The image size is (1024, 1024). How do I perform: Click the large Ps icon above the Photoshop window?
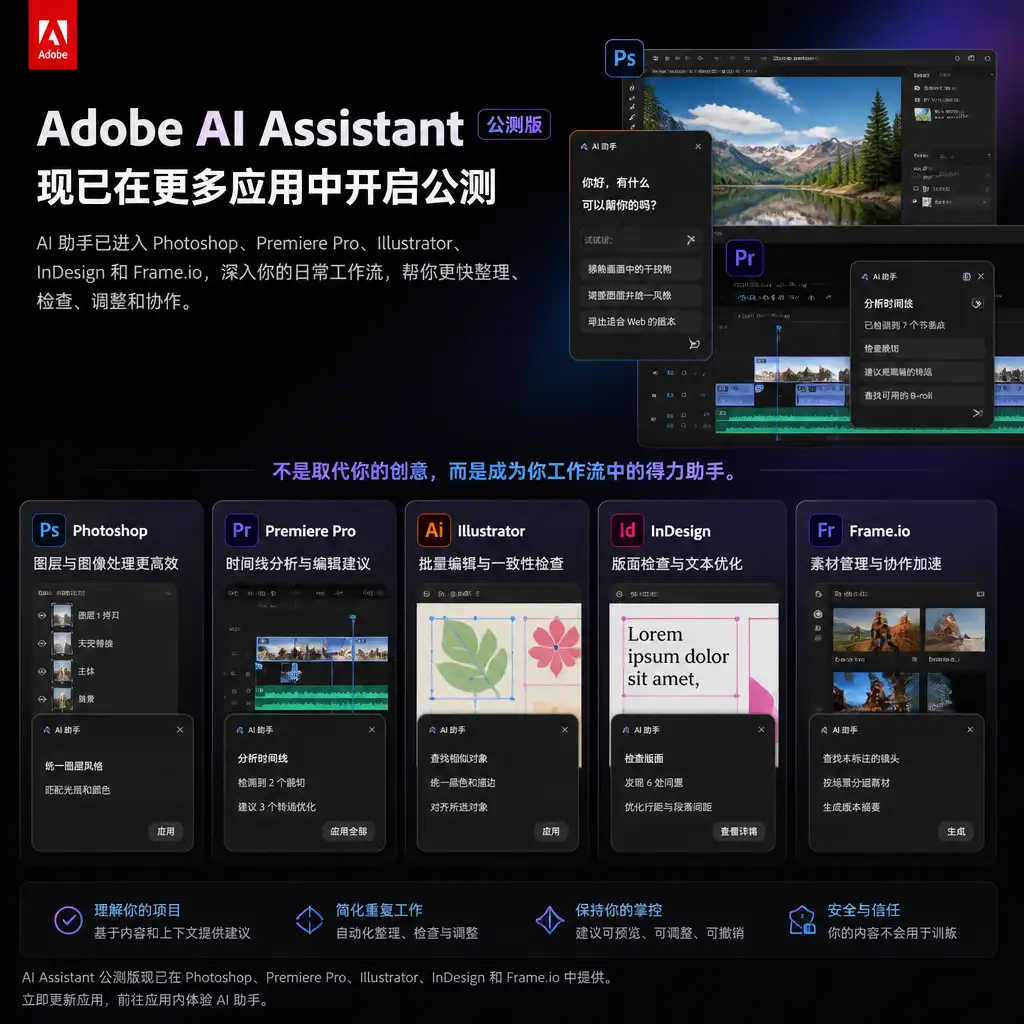[x=624, y=58]
